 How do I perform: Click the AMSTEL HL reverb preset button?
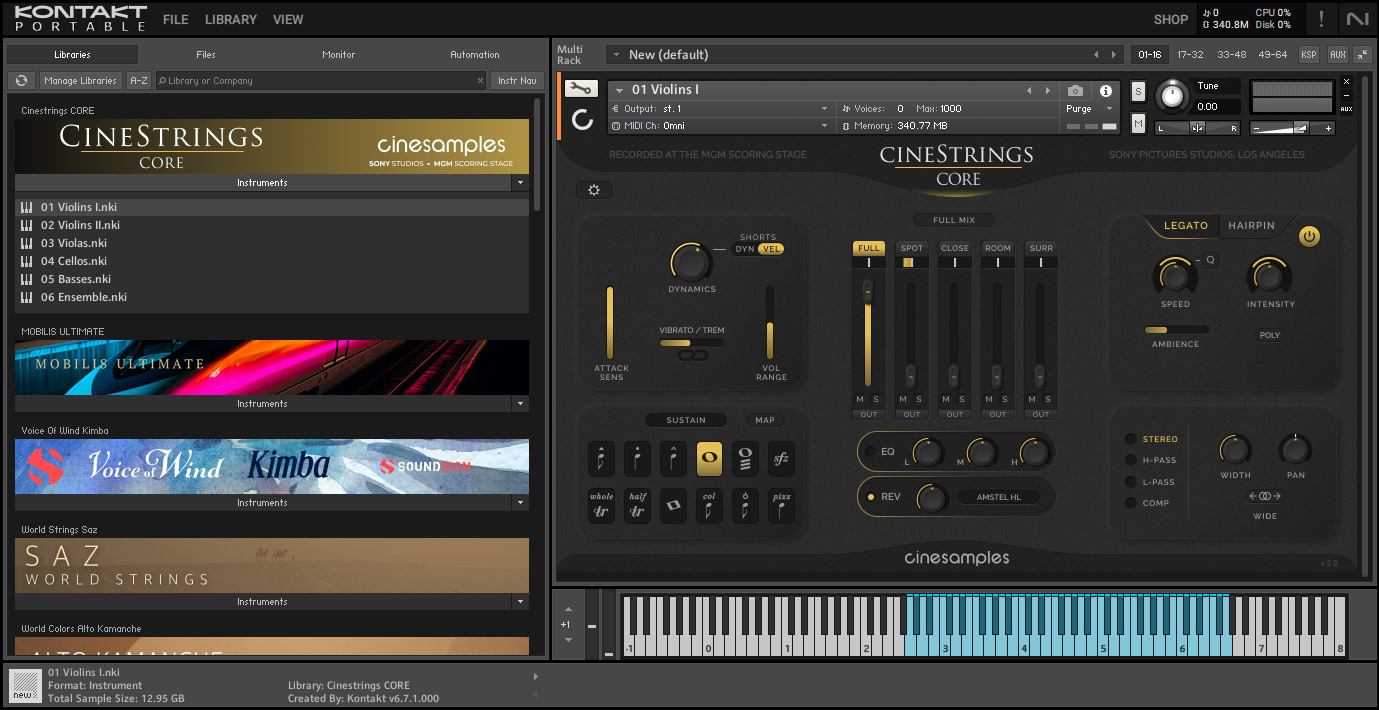[999, 497]
